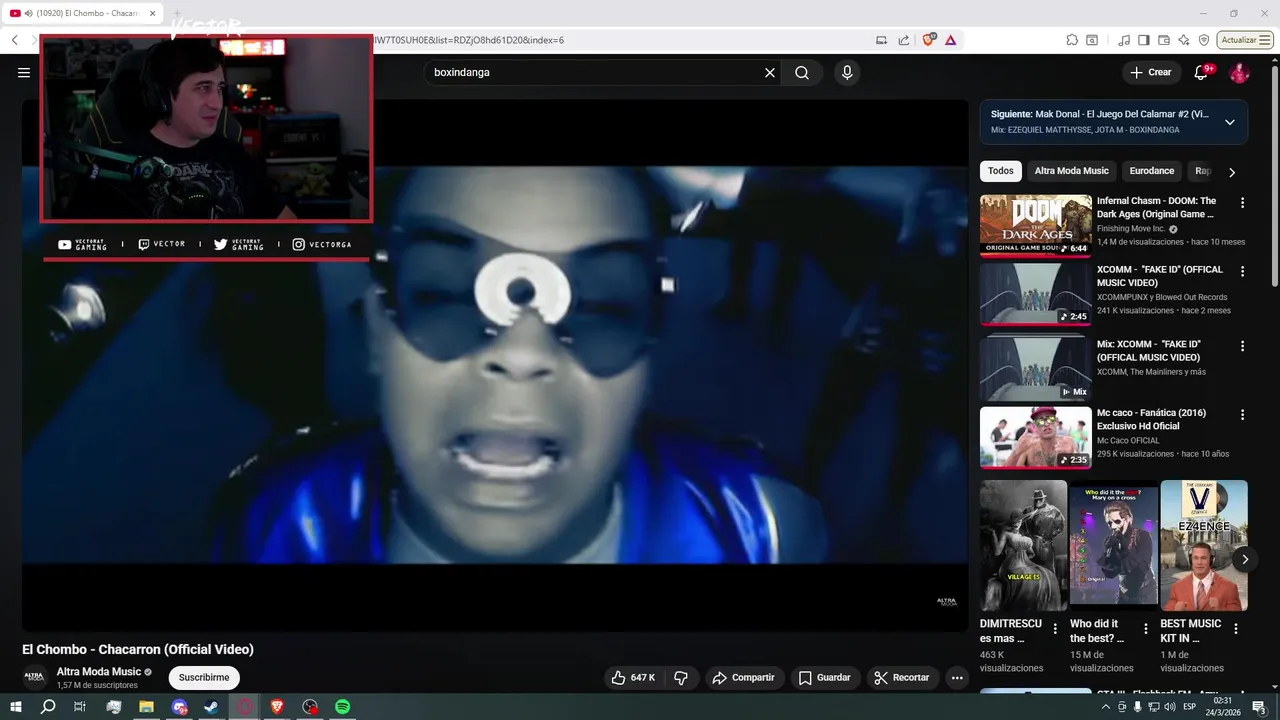This screenshot has height=720, width=1280.
Task: Open Mc caco Fanática thumbnail
Action: coord(1036,437)
